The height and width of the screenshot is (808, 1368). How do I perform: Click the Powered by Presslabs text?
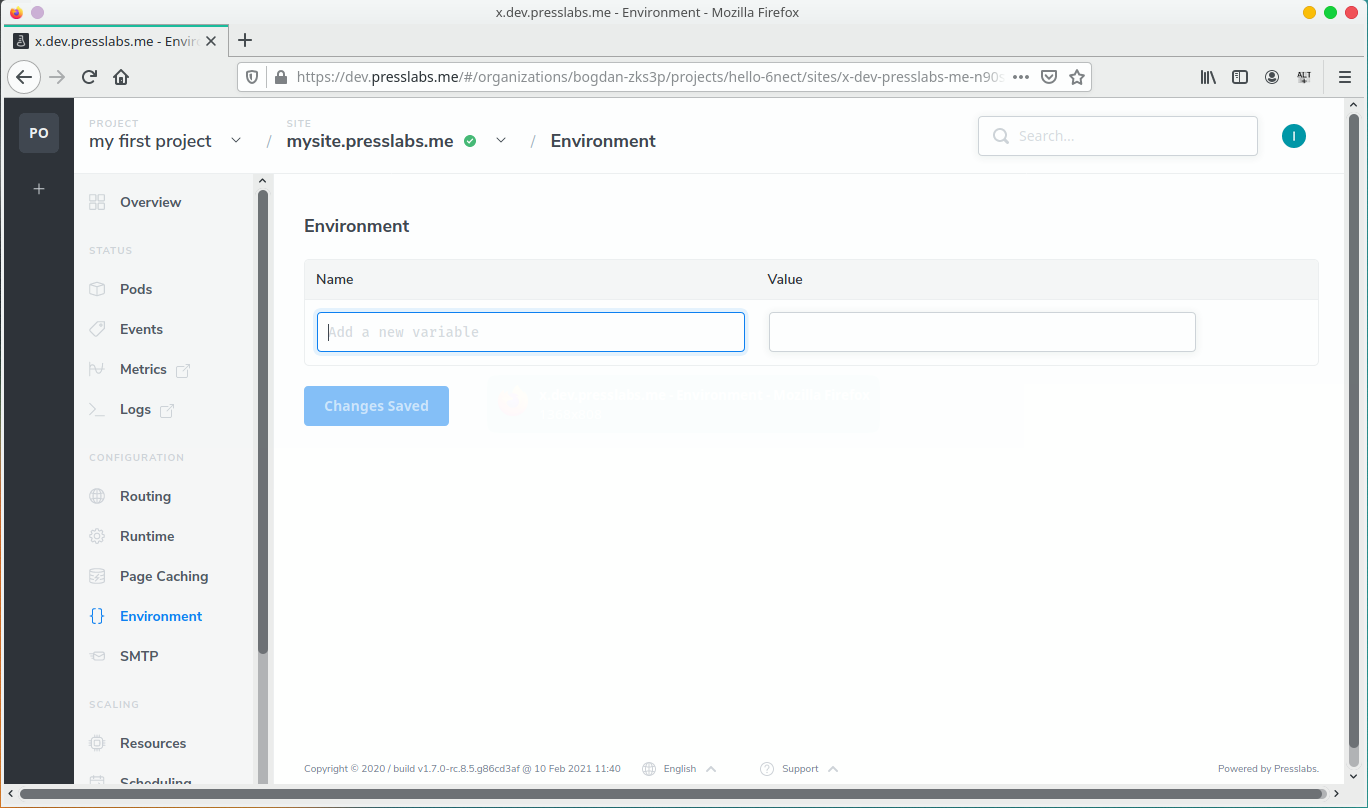[1268, 769]
